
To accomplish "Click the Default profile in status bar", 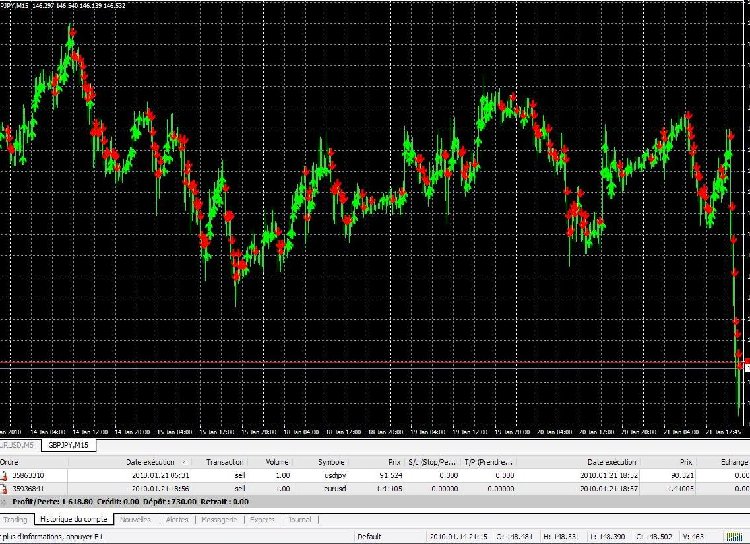I will (371, 537).
